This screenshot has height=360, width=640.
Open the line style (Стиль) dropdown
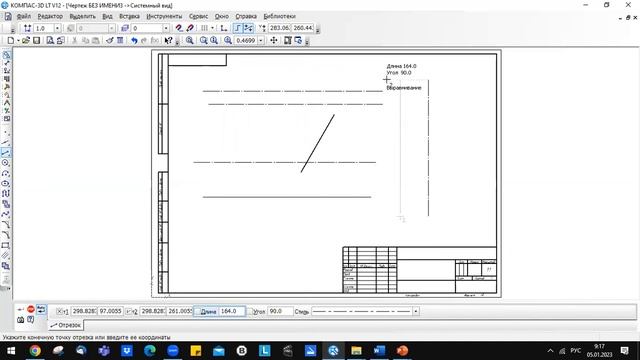(x=416, y=311)
